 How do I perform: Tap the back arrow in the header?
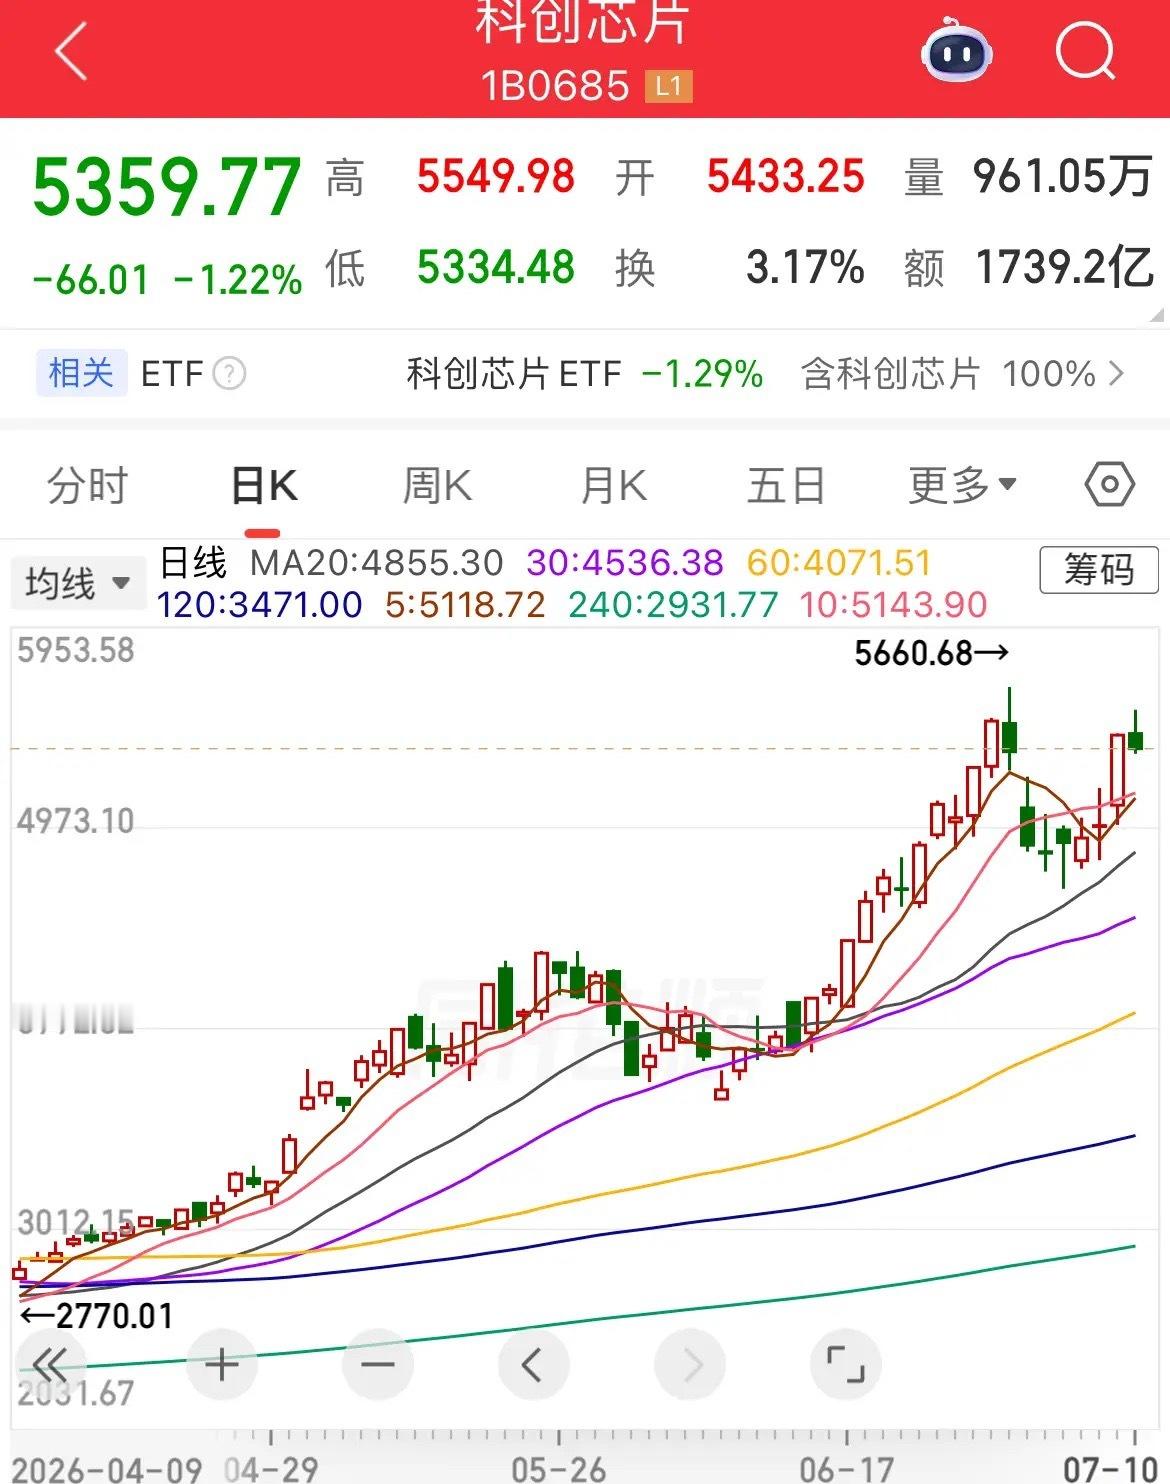[72, 52]
